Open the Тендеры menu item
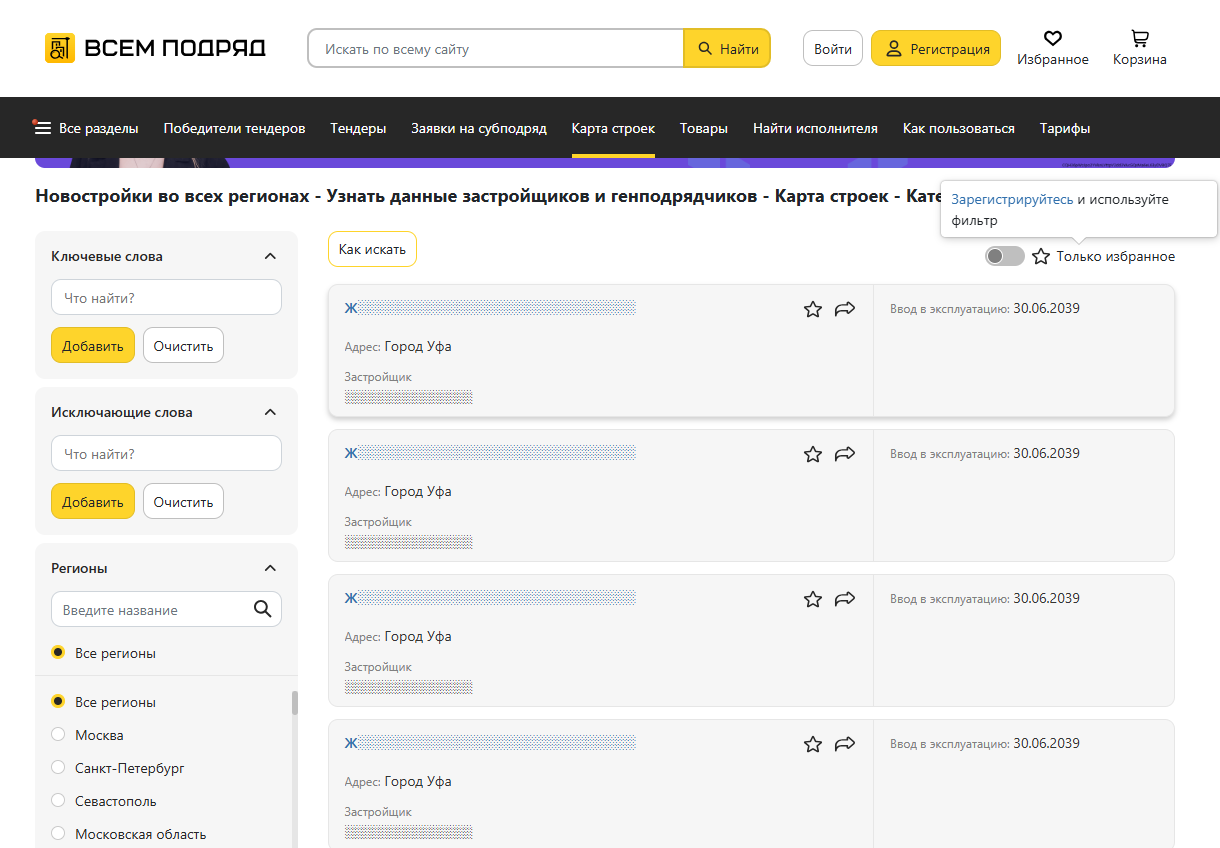The image size is (1220, 848). coord(358,128)
